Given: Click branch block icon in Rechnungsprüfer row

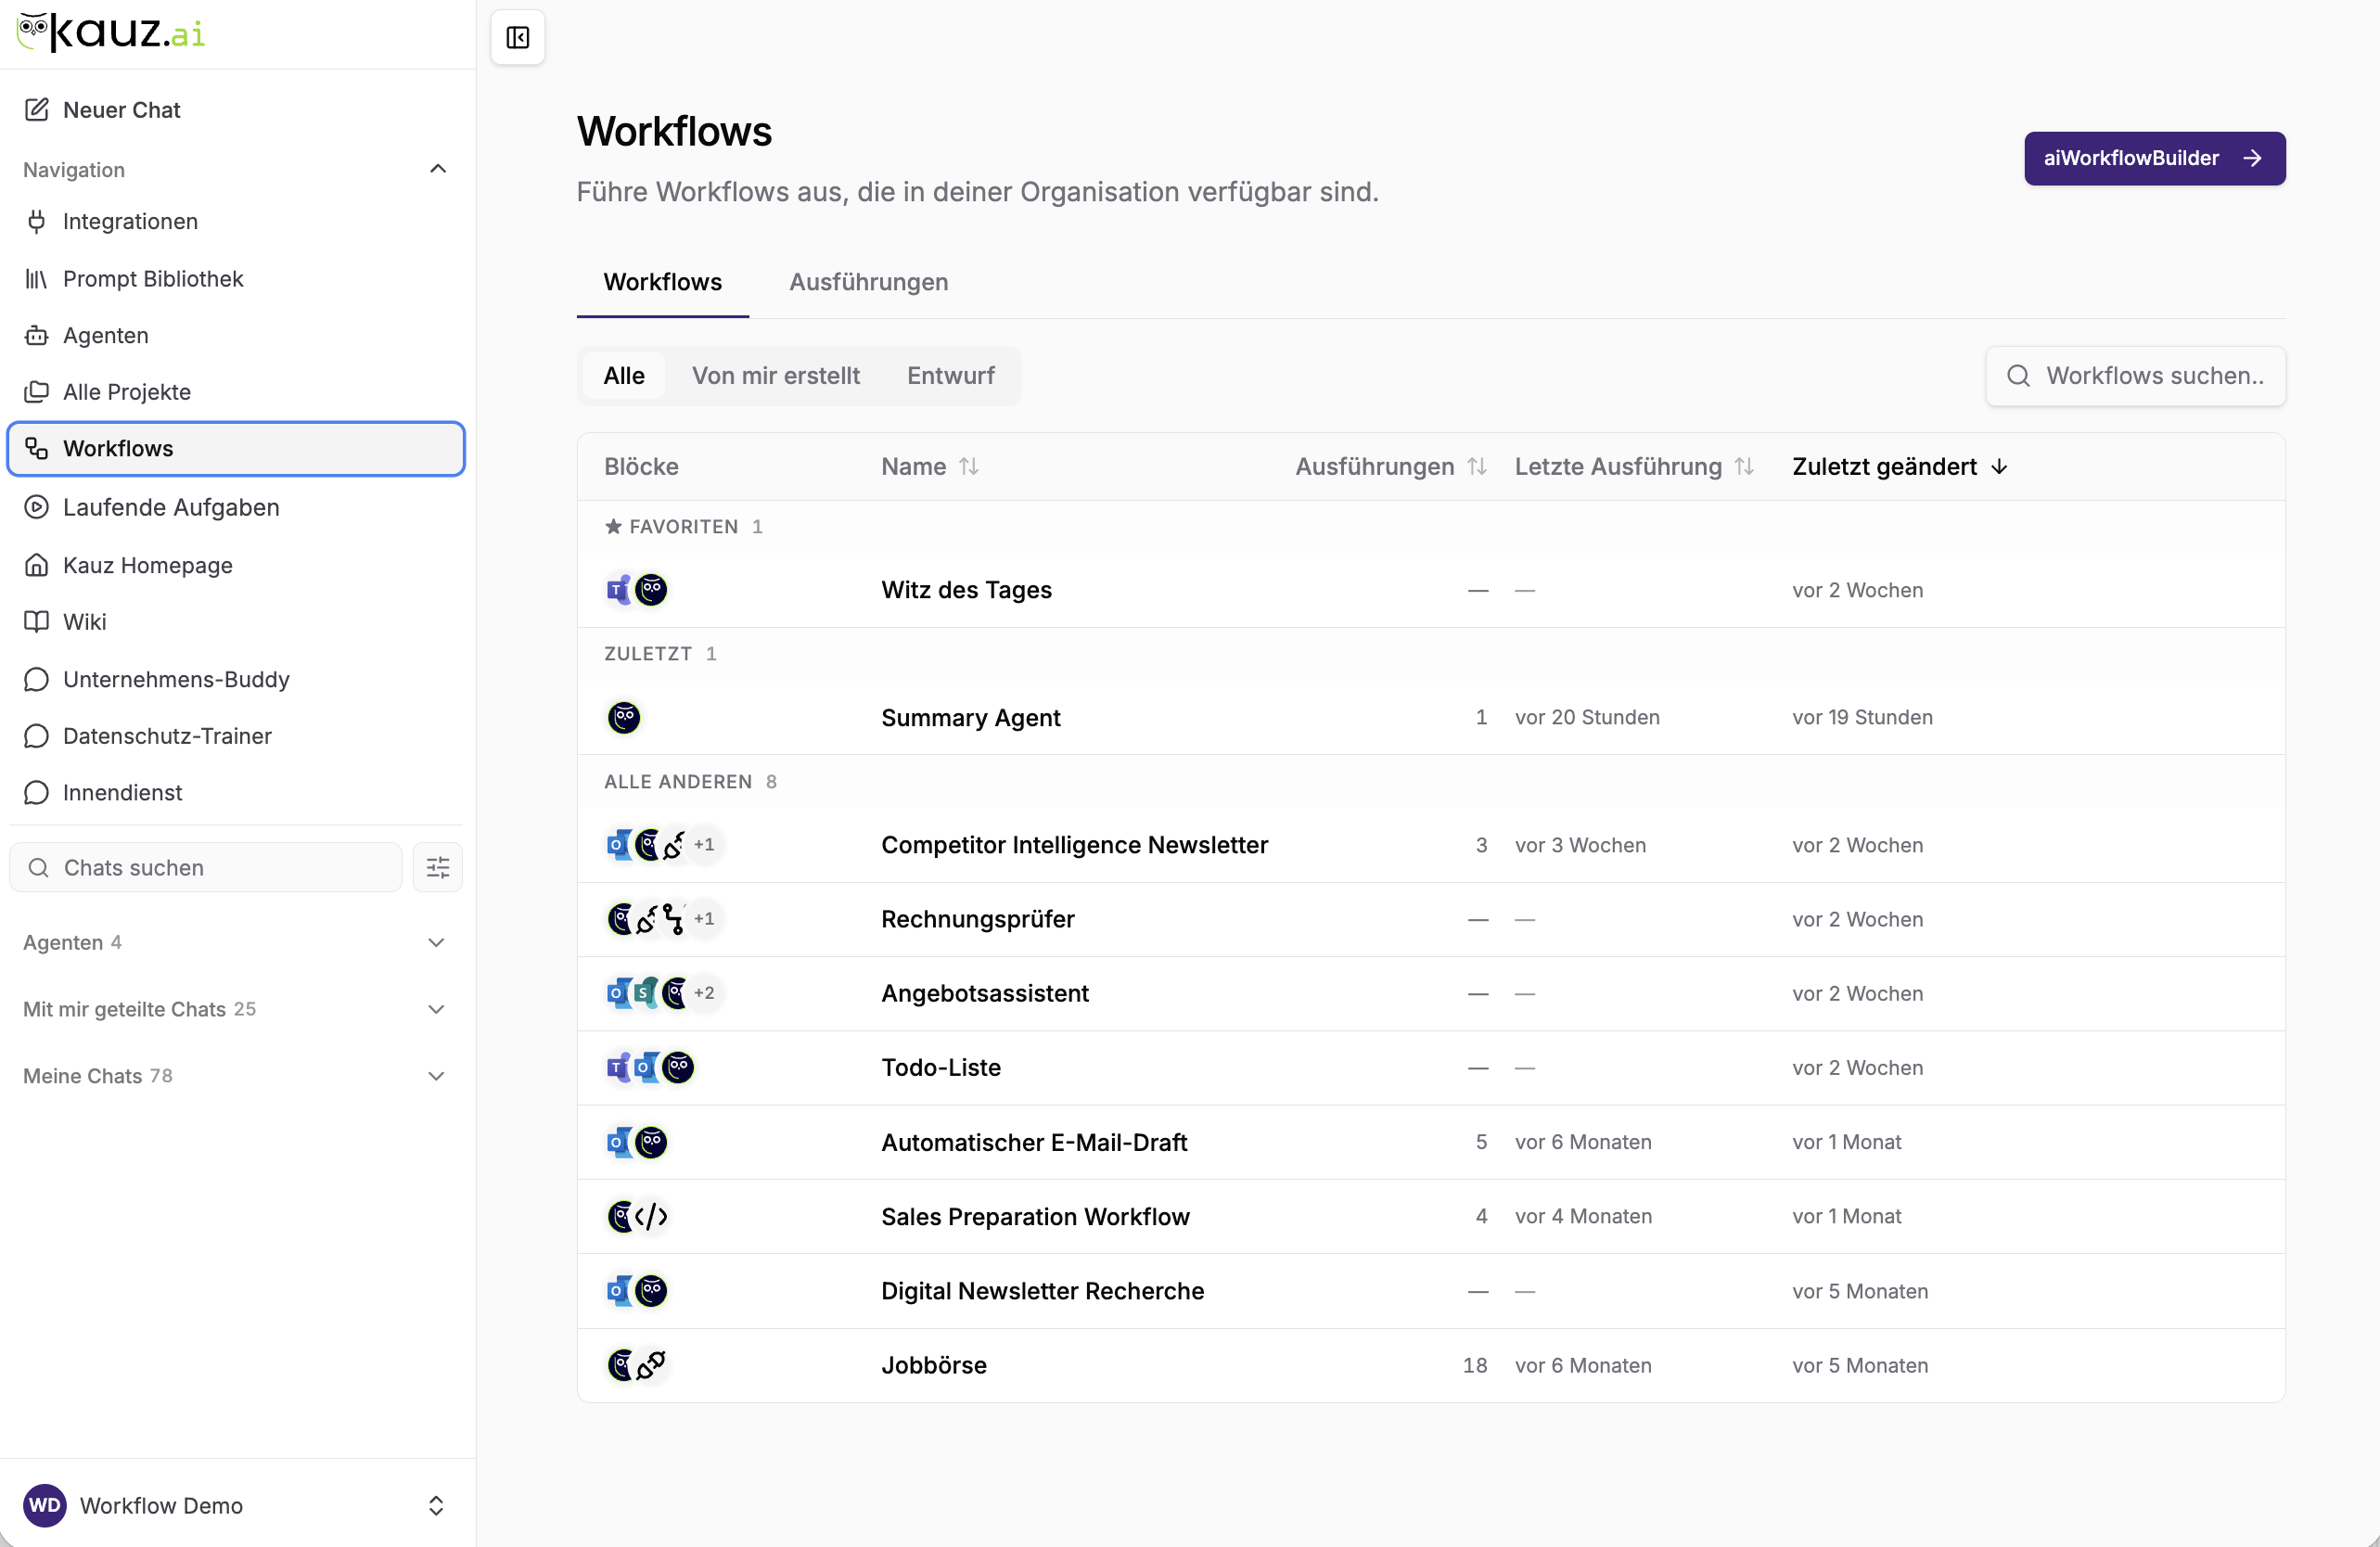Looking at the screenshot, I should coord(674,919).
